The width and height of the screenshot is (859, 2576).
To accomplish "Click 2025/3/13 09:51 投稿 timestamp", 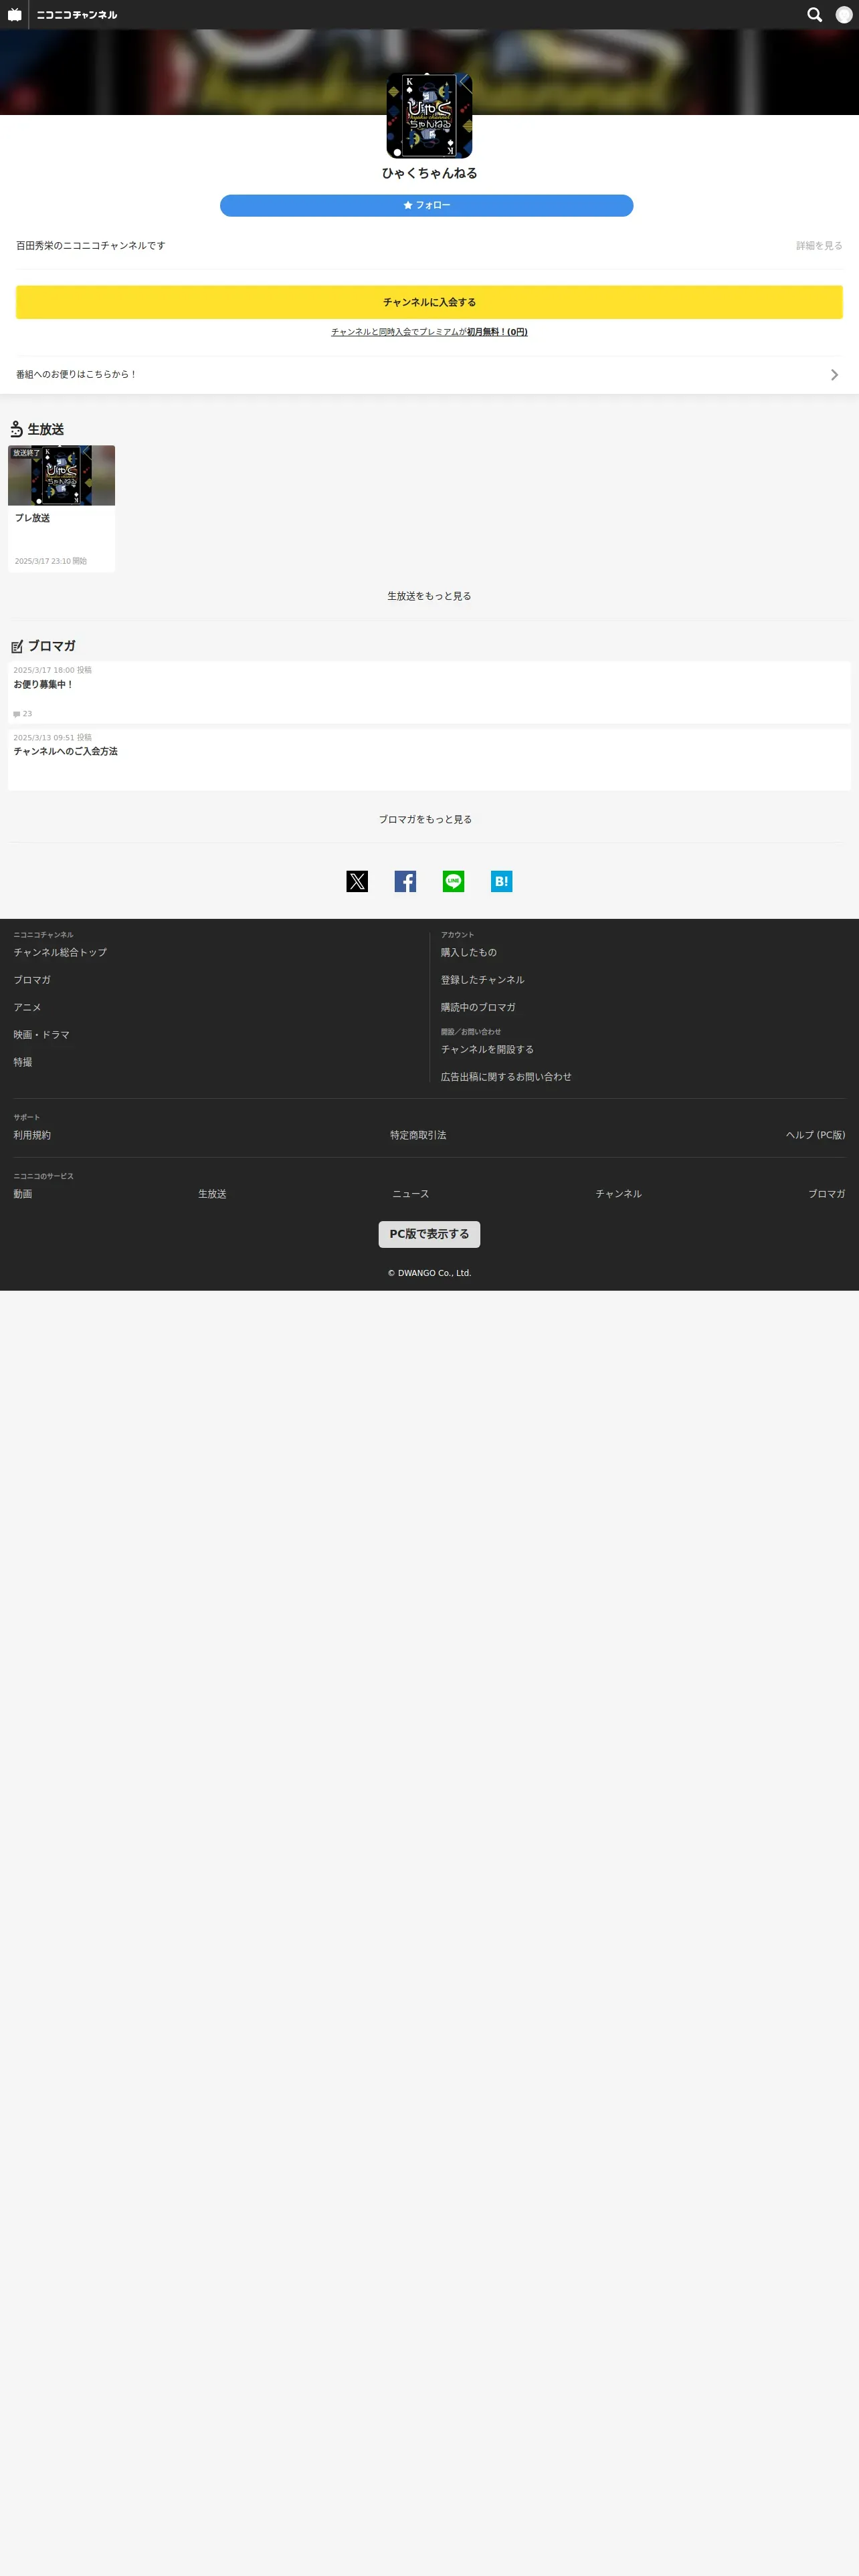I will point(52,737).
